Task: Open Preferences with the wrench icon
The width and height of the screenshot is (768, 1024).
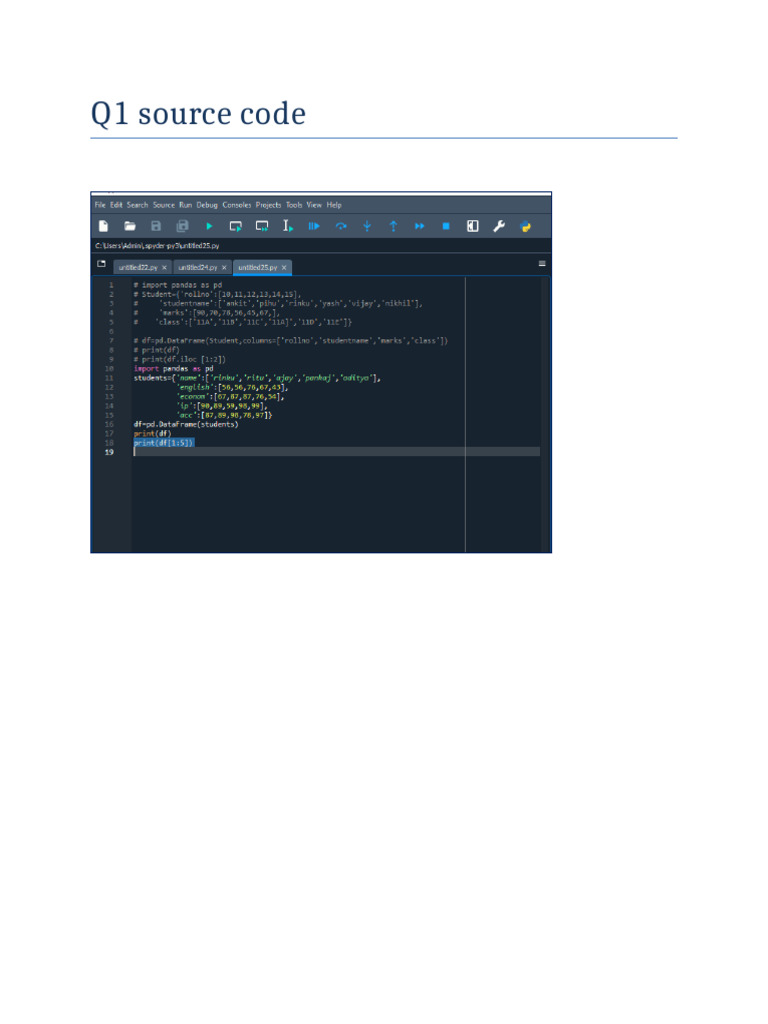Action: 499,226
